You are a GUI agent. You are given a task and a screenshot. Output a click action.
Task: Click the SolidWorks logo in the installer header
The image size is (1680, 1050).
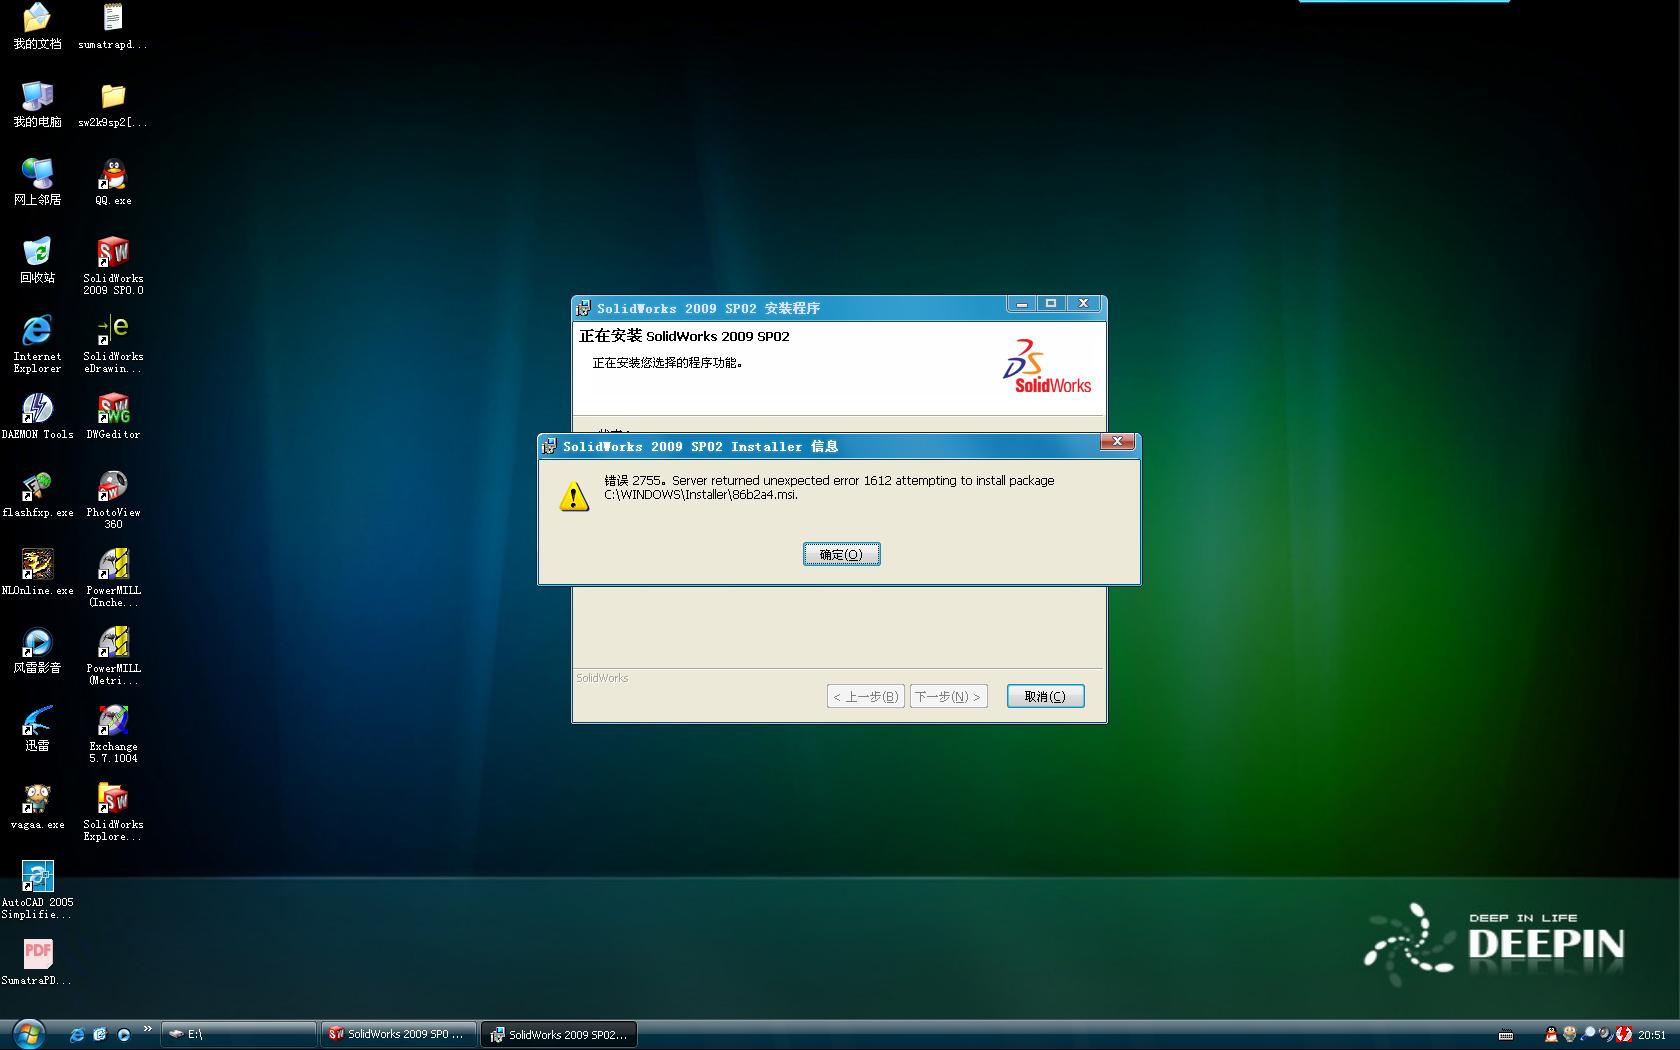pos(1047,366)
